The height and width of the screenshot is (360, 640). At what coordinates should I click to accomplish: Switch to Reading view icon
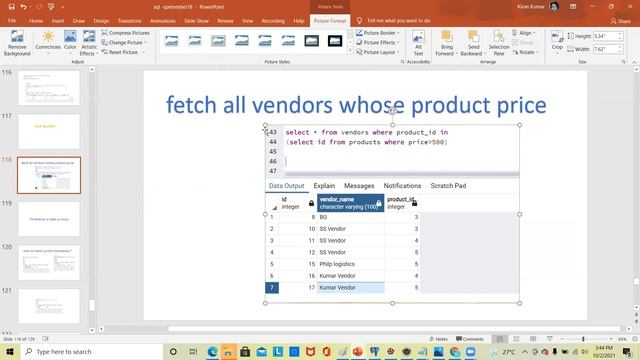tap(533, 339)
